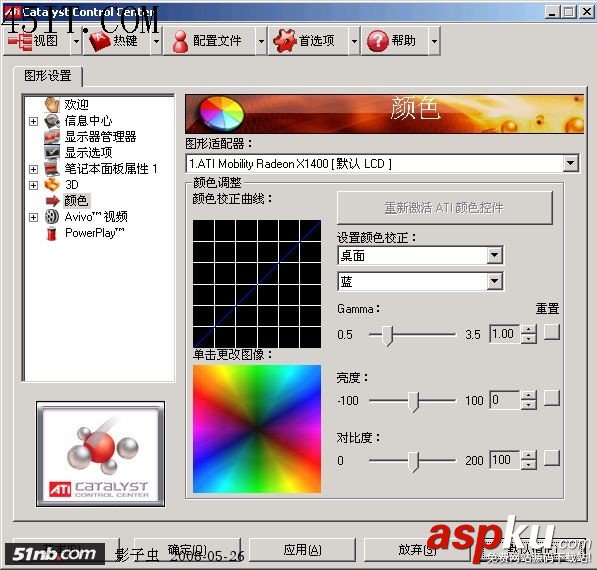
Task: Click the 对比度 contrast slider handle
Action: click(413, 461)
